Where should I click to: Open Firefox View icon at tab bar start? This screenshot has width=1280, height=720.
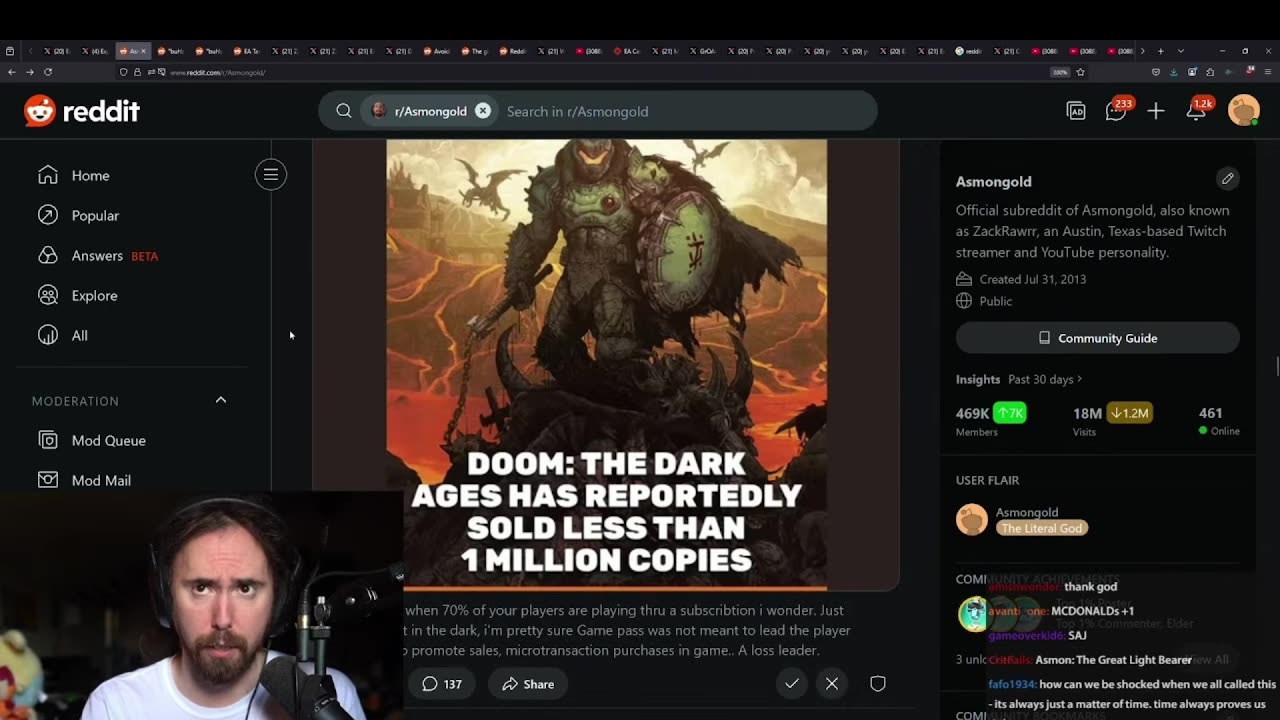(10, 51)
